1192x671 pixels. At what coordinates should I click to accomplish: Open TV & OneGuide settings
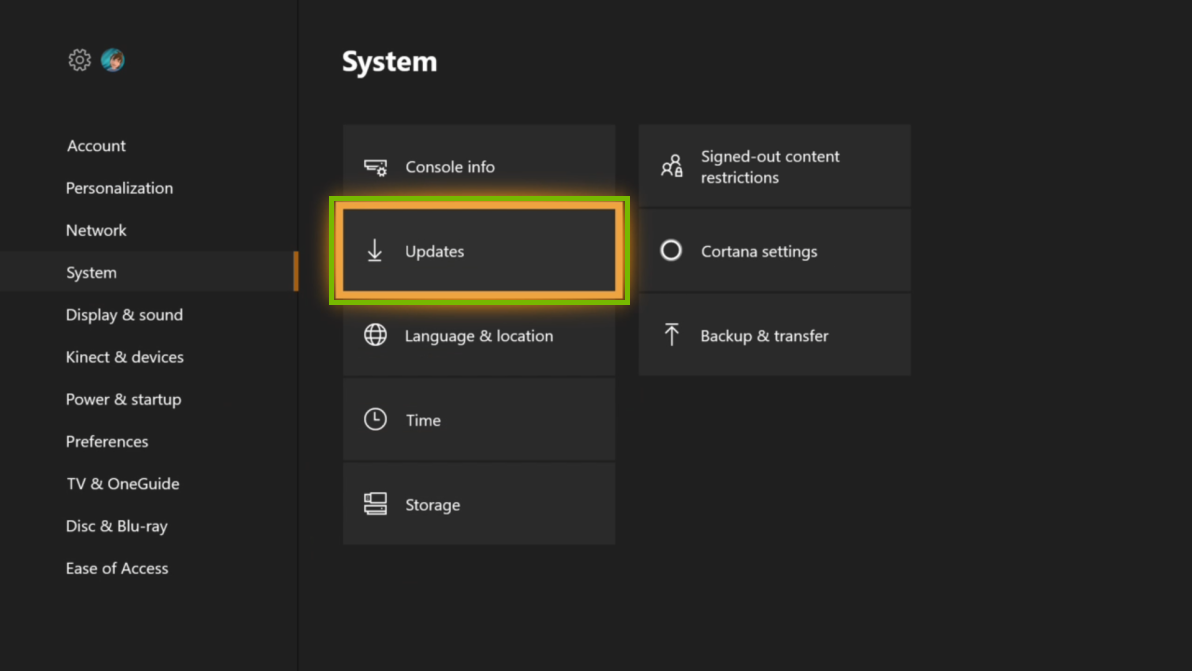coord(122,483)
